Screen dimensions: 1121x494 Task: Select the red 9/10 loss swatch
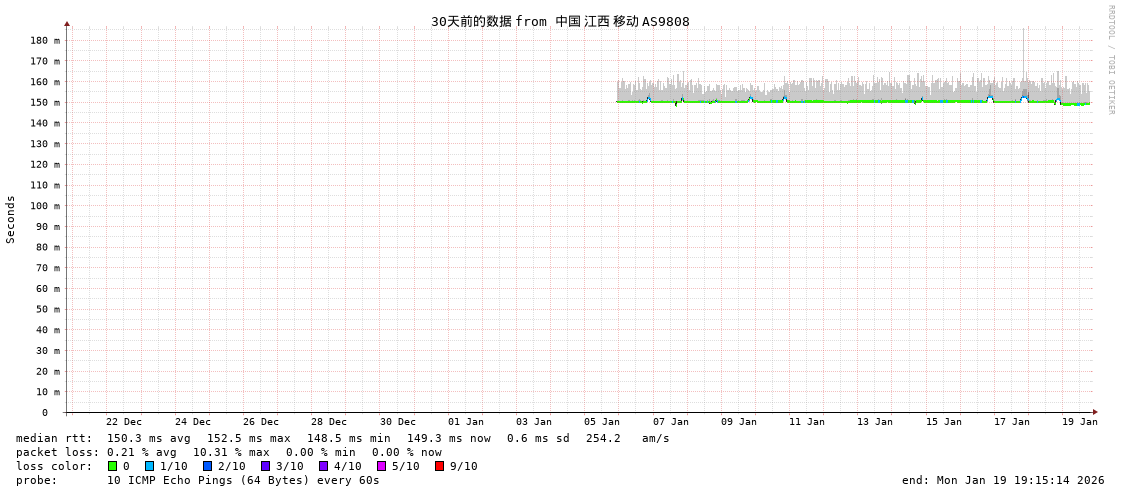439,466
